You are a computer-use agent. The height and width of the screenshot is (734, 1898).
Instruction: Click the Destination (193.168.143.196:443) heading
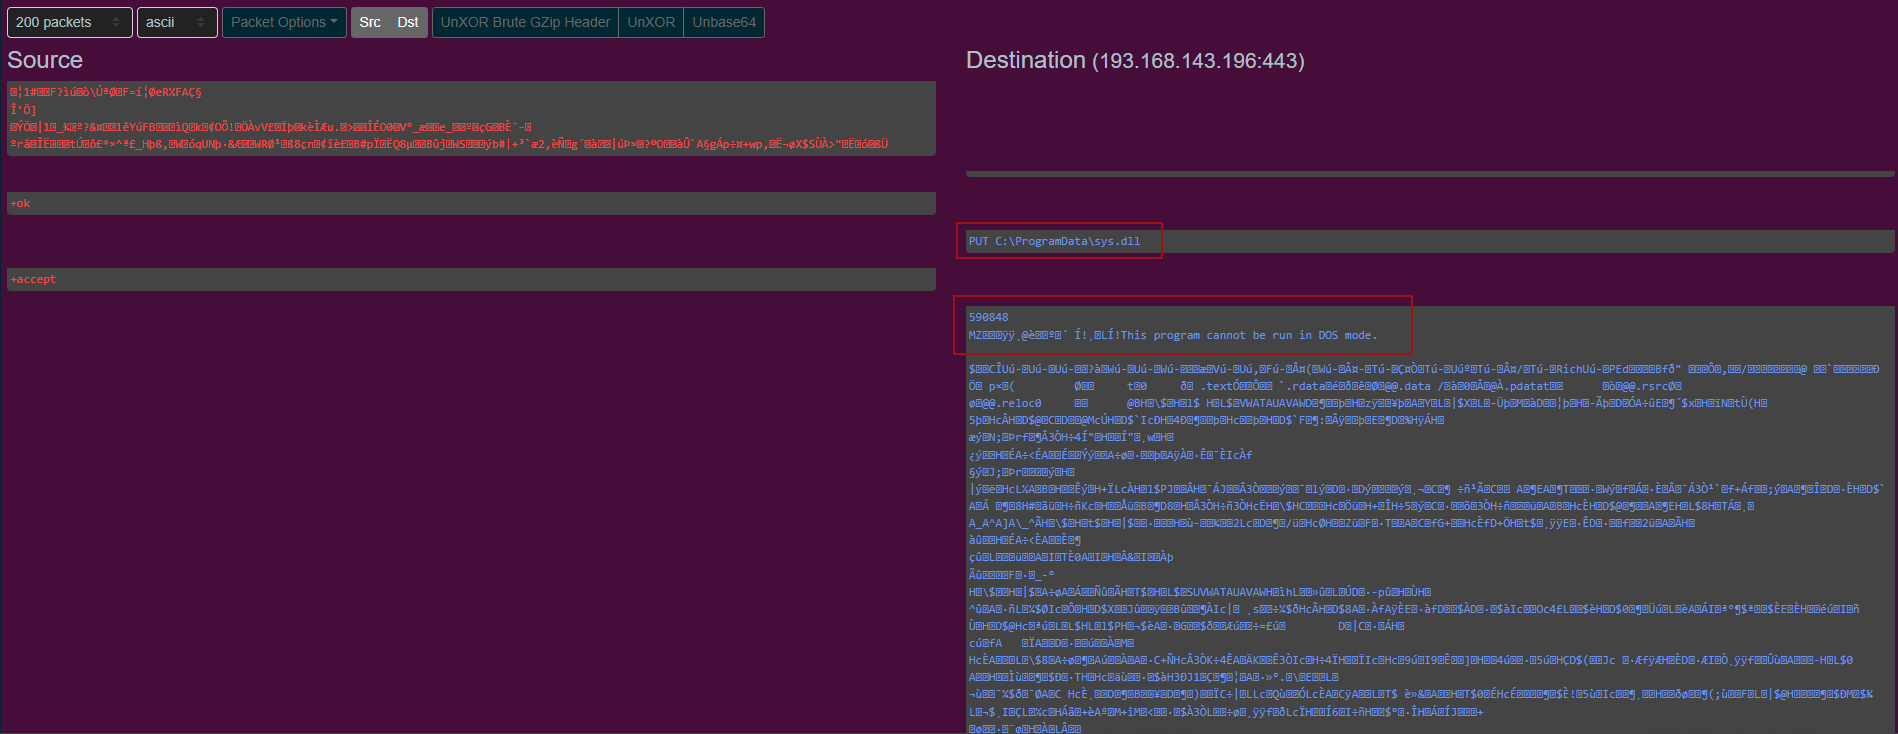pyautogui.click(x=1135, y=60)
